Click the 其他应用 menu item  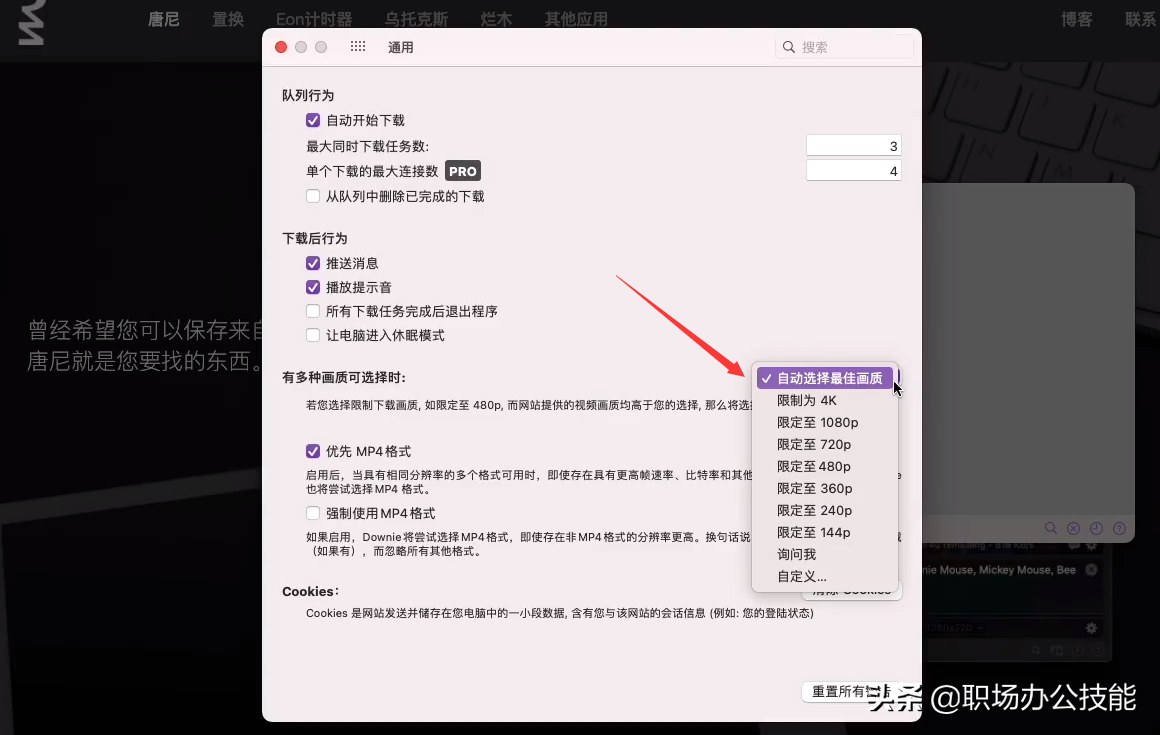[x=576, y=18]
